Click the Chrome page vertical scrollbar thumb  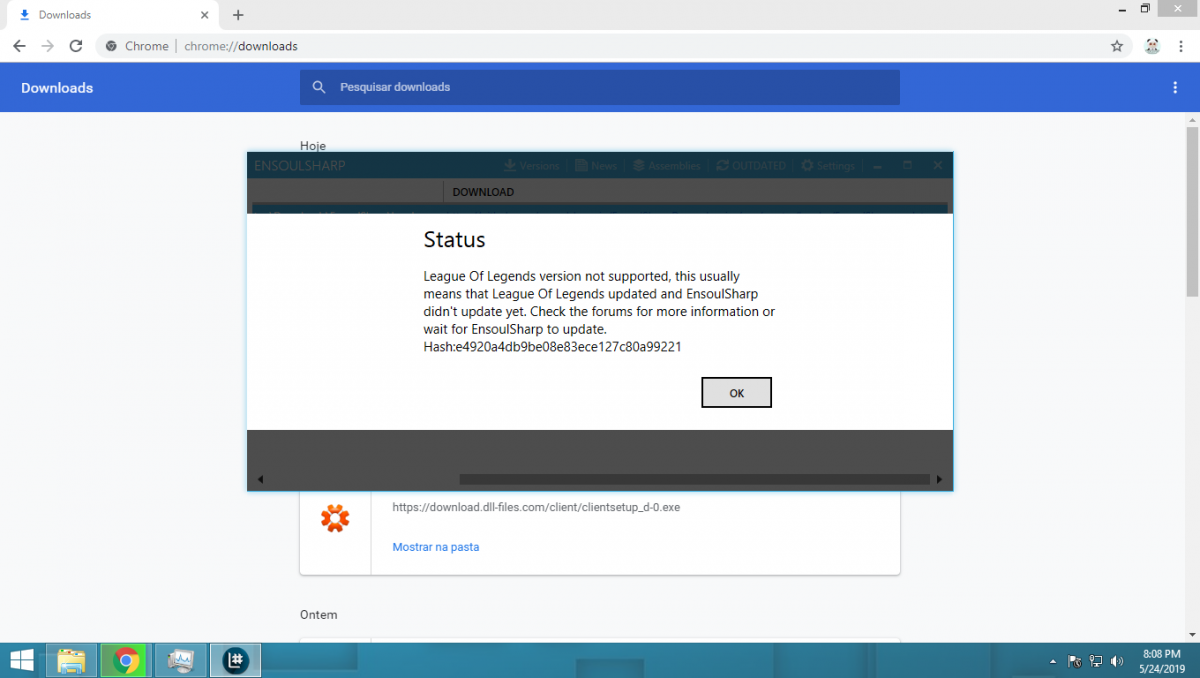(1192, 212)
